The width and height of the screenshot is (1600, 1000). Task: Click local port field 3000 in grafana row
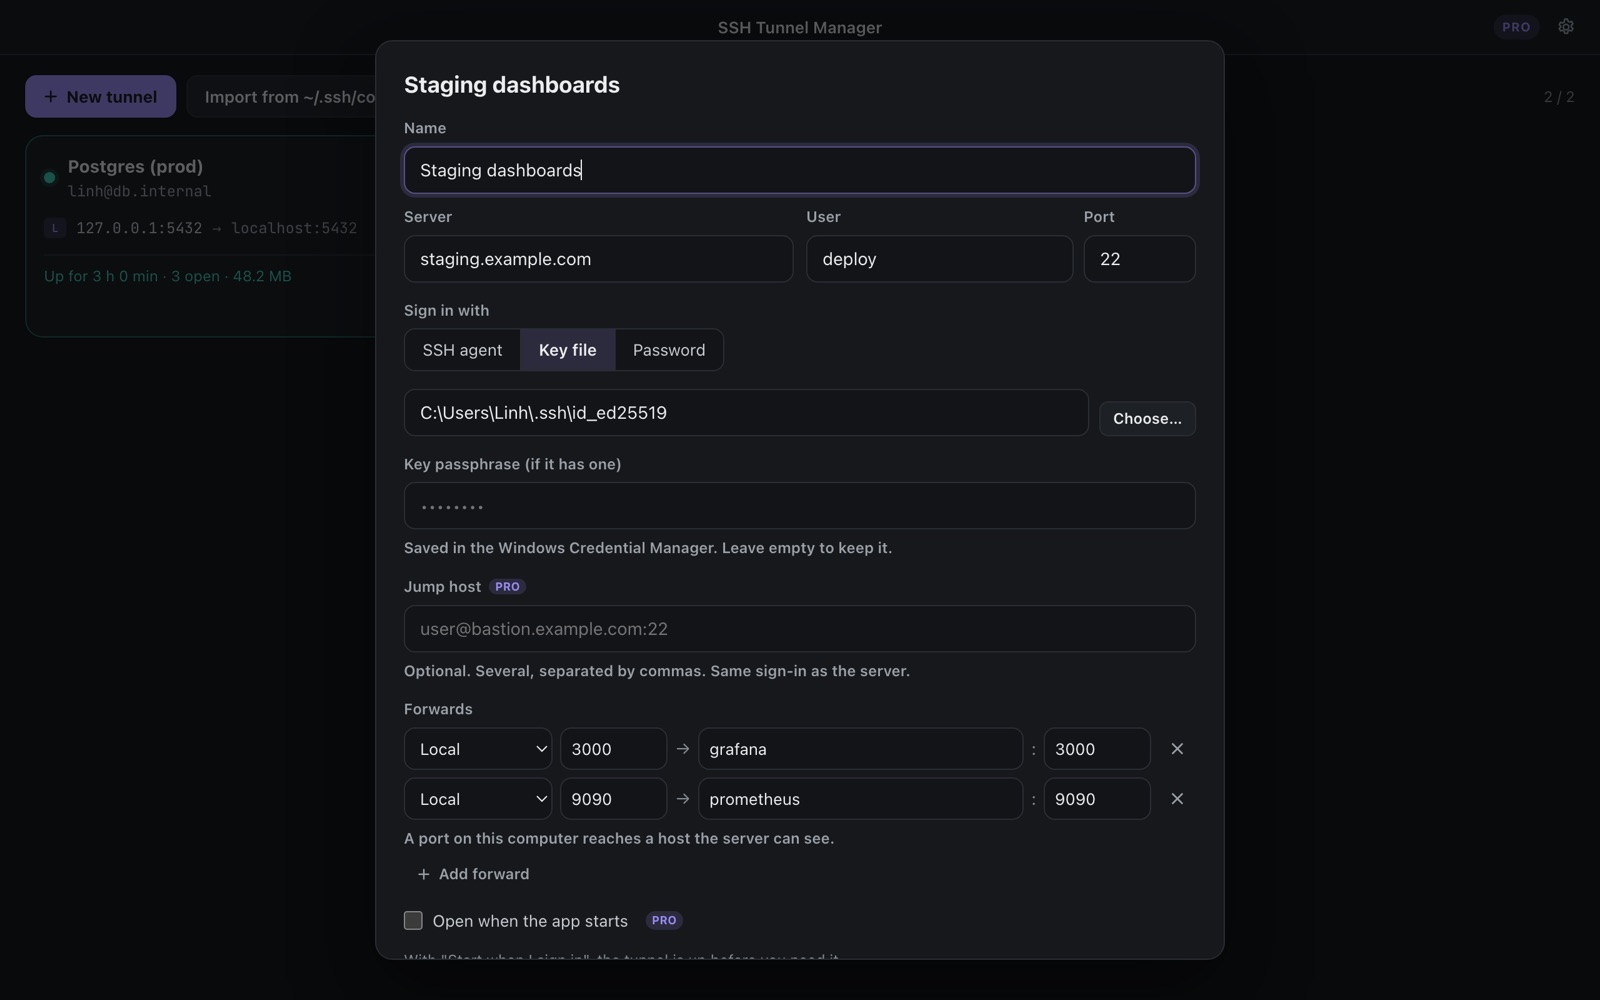[x=613, y=749]
